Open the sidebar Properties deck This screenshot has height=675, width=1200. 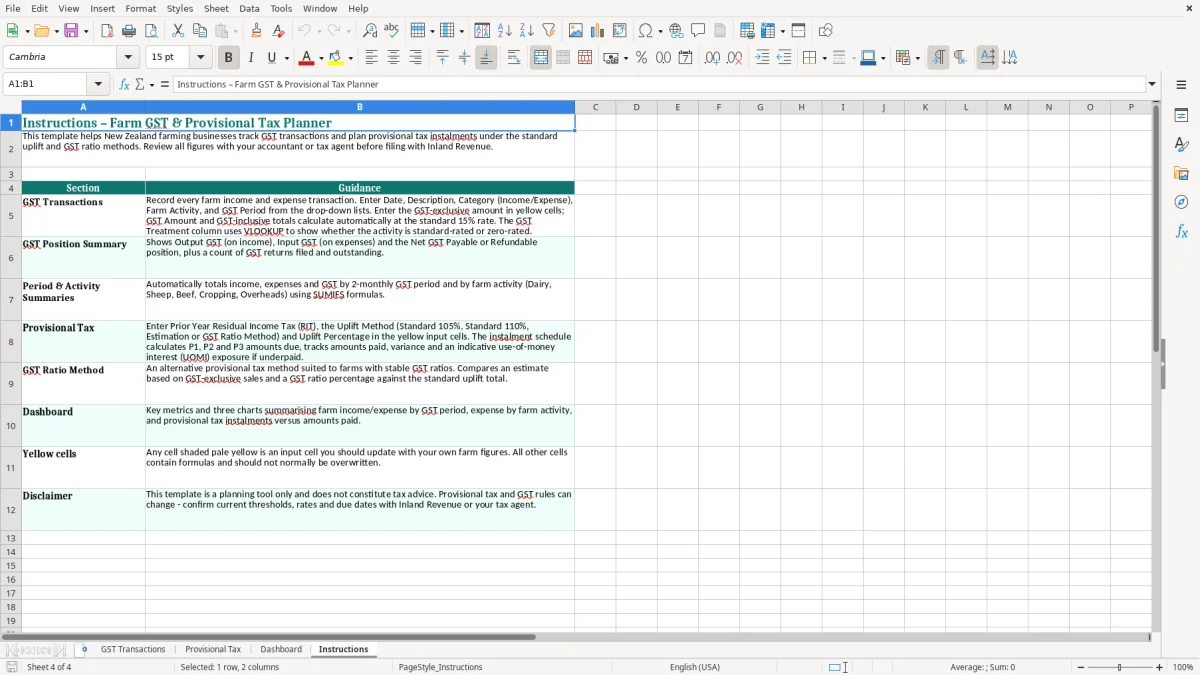[x=1181, y=116]
